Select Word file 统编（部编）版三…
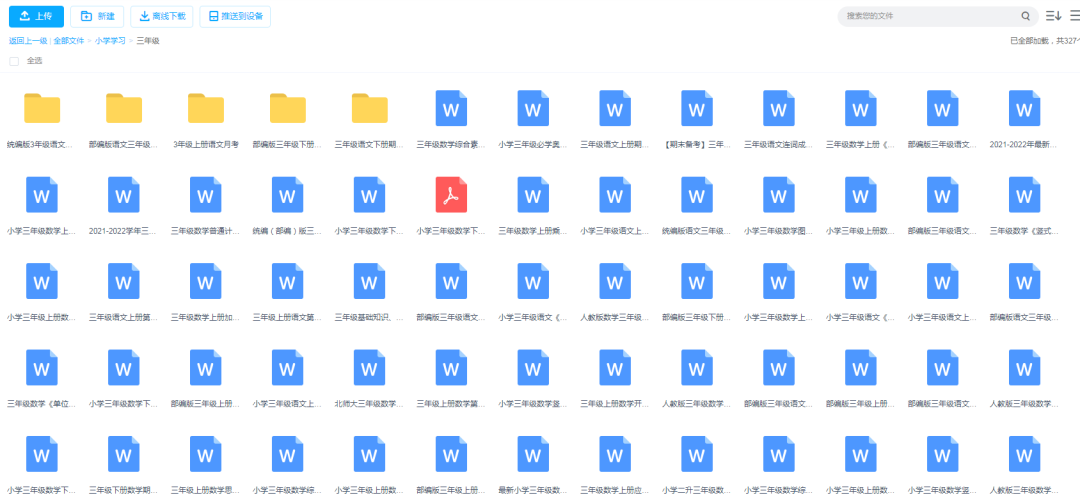This screenshot has height=500, width=1080. (288, 194)
